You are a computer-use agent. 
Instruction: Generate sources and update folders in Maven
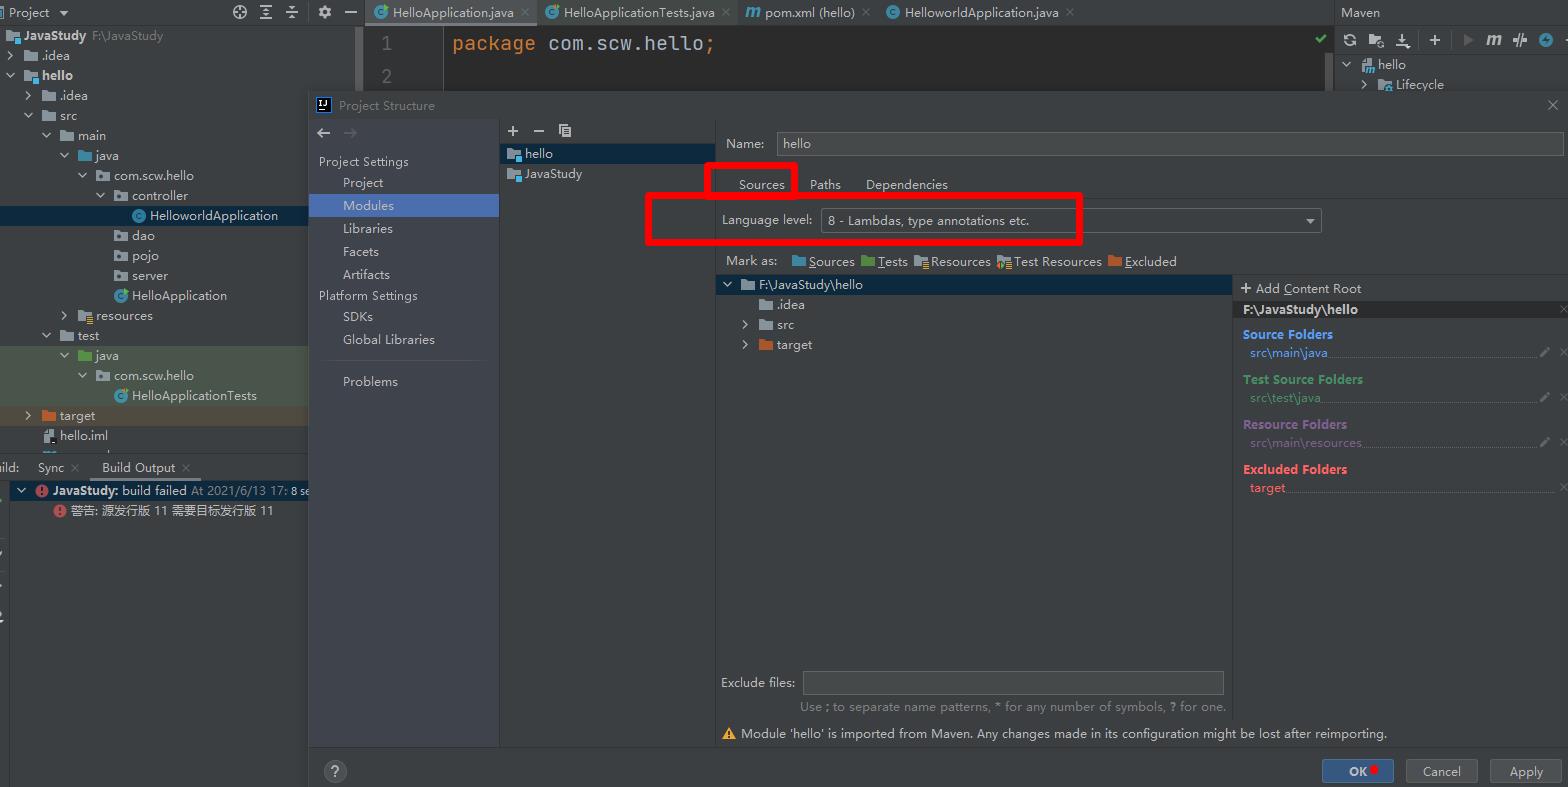pyautogui.click(x=1376, y=40)
